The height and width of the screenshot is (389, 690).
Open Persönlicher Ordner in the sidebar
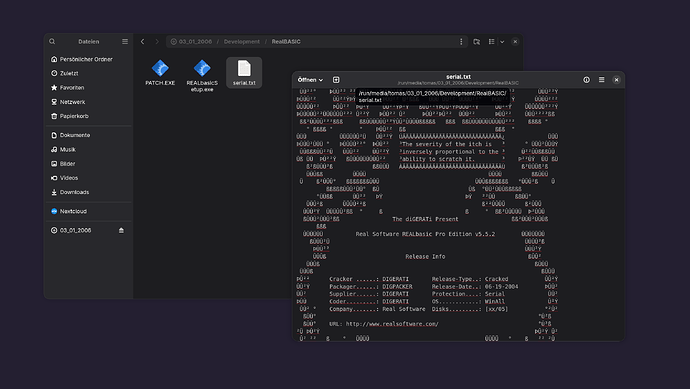[x=88, y=59]
